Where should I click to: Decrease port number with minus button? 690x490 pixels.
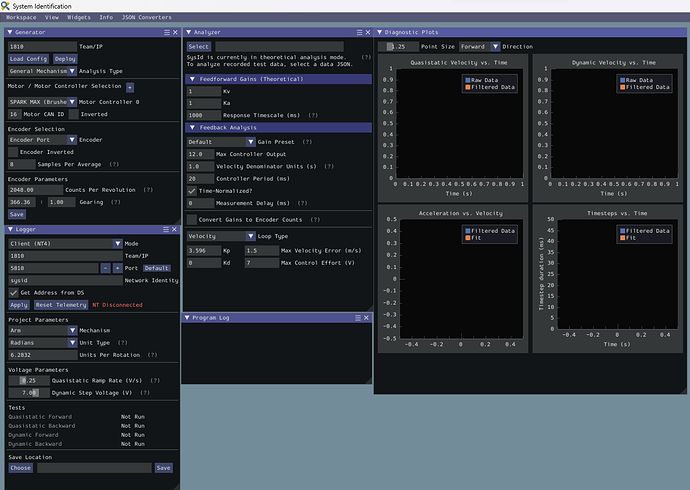coord(105,268)
